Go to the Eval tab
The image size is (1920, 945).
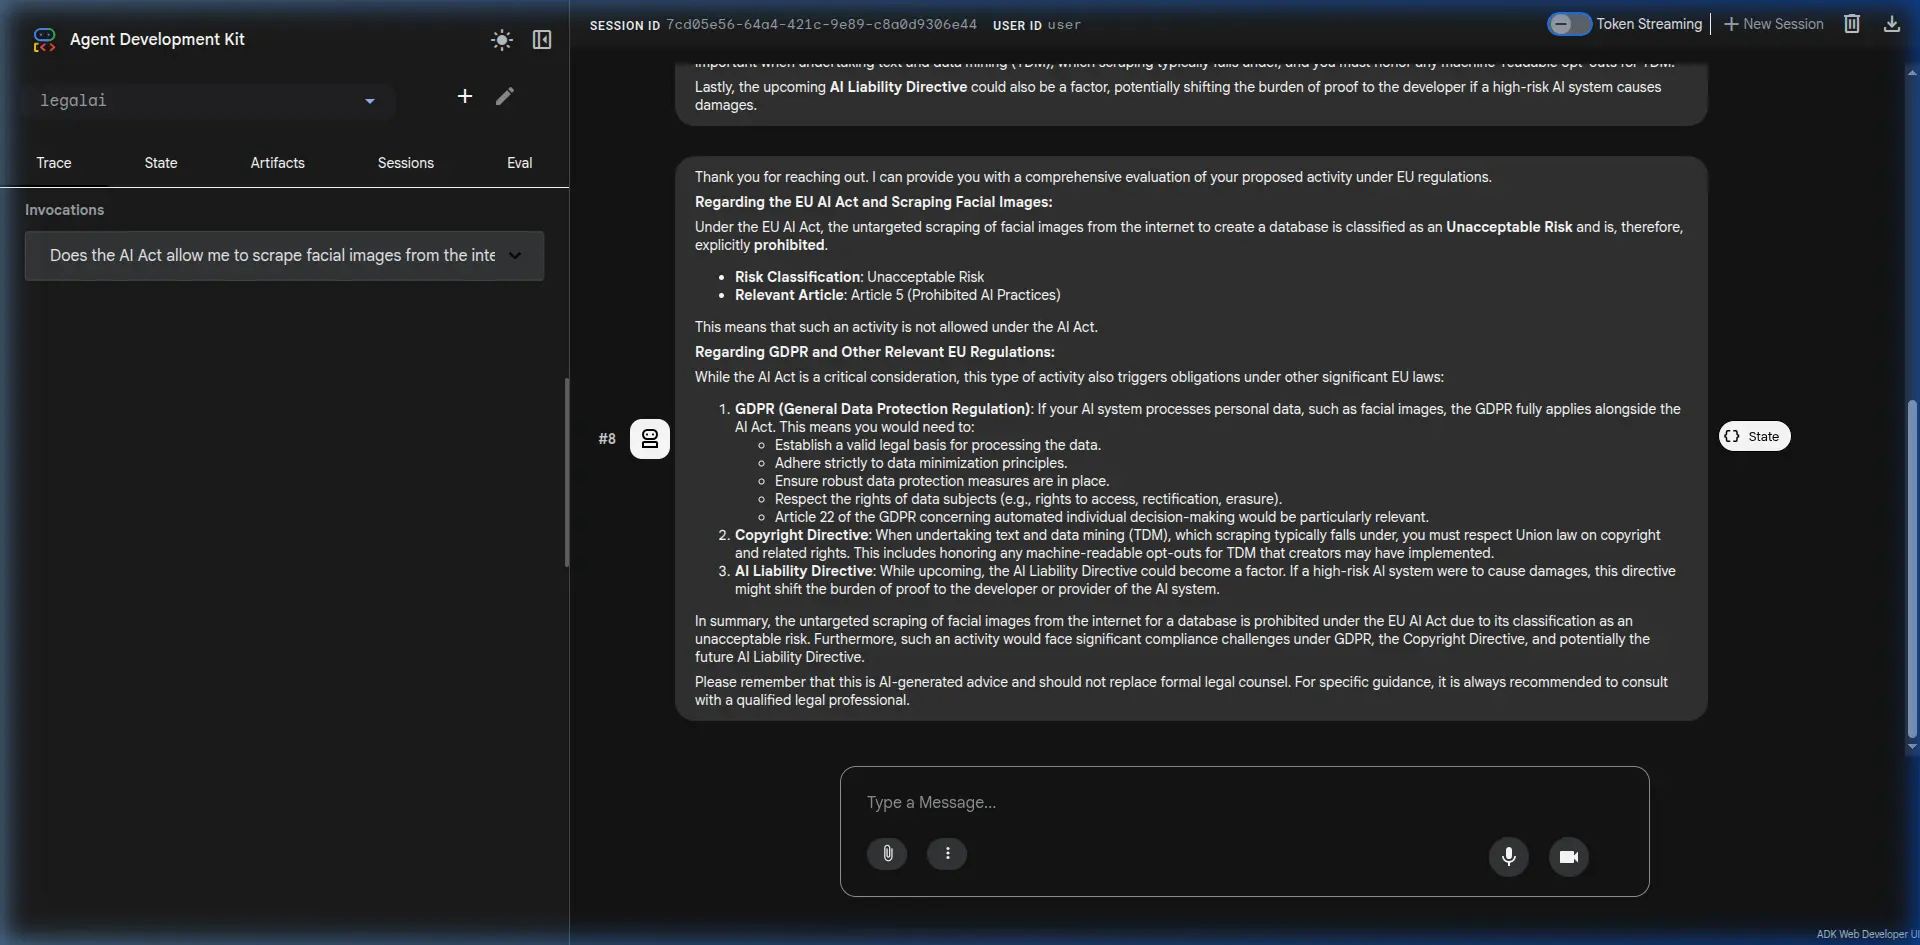pyautogui.click(x=519, y=163)
